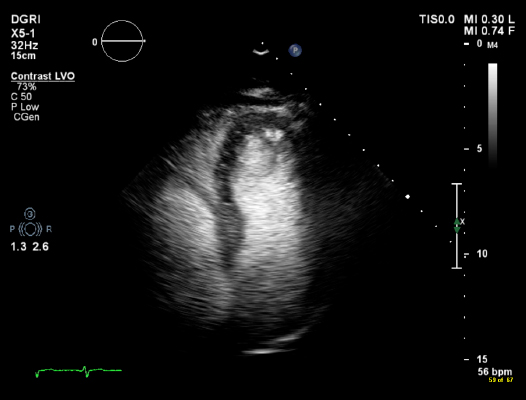The height and width of the screenshot is (400, 526).
Task: Click the '56 bpm' heart rate
Action: point(495,372)
